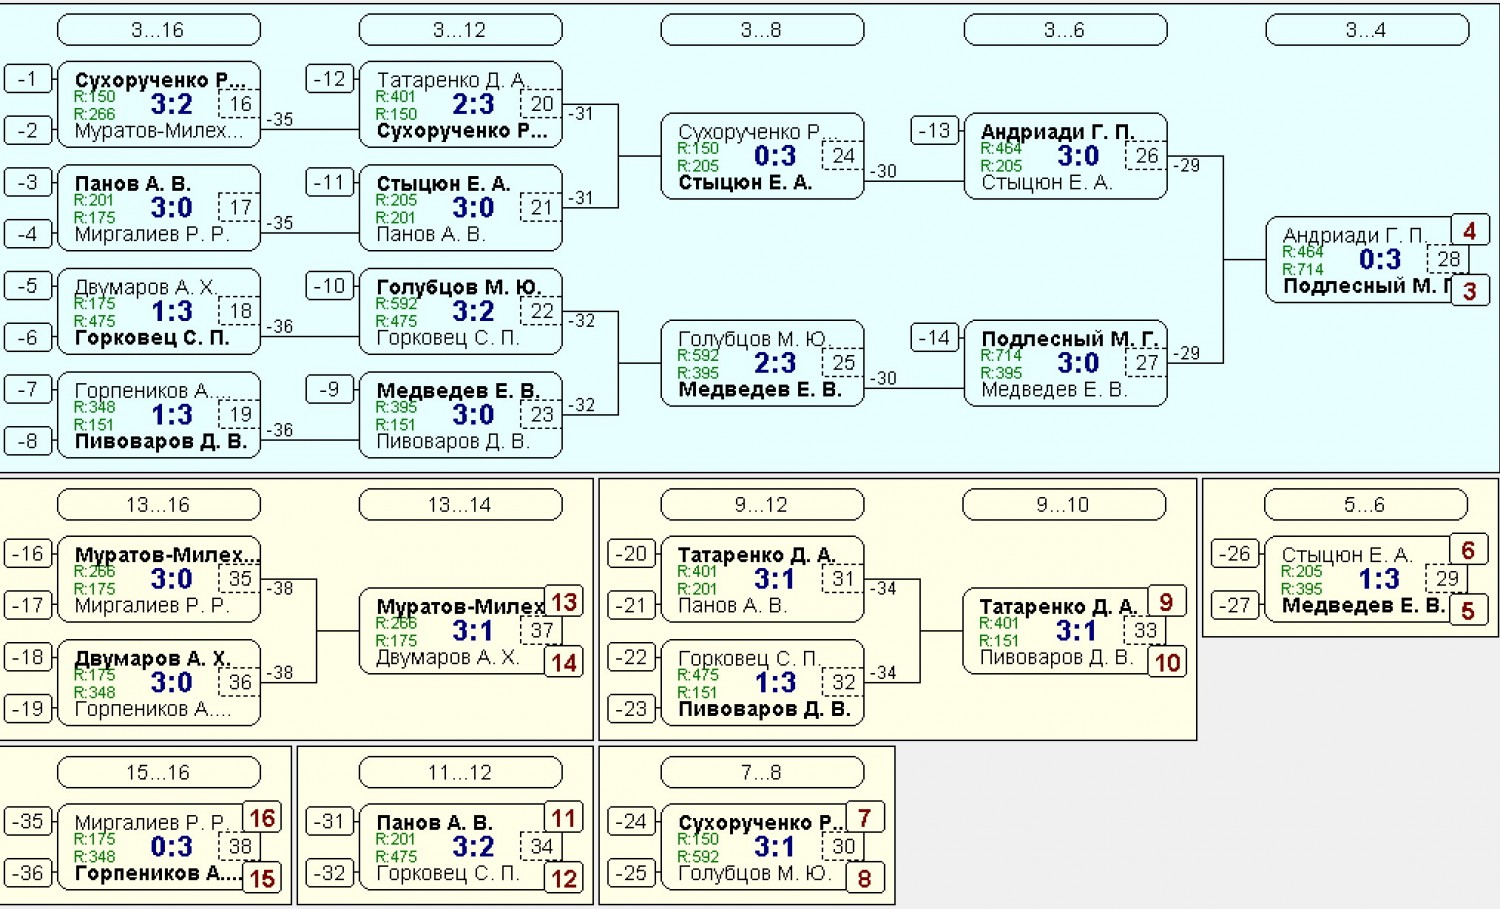
Task: Select the -16 slot label box
Action: click(28, 553)
